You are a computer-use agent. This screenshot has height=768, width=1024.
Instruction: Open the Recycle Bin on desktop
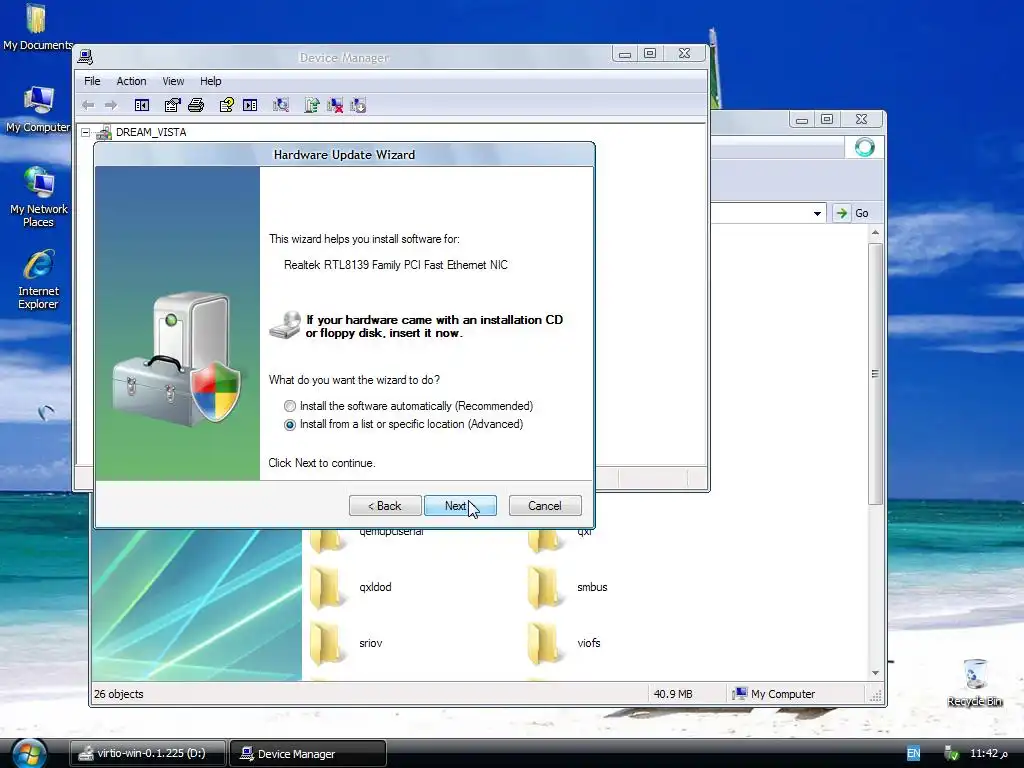click(x=974, y=682)
